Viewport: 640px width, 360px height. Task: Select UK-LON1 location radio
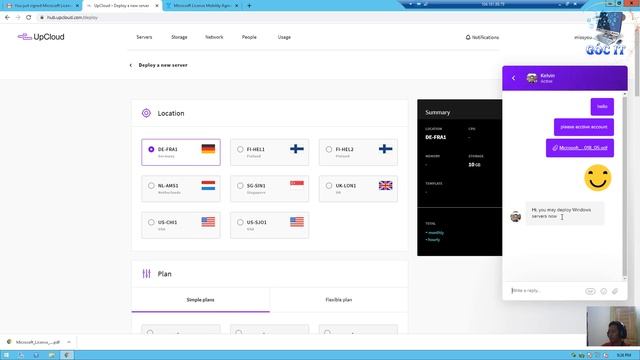click(329, 186)
